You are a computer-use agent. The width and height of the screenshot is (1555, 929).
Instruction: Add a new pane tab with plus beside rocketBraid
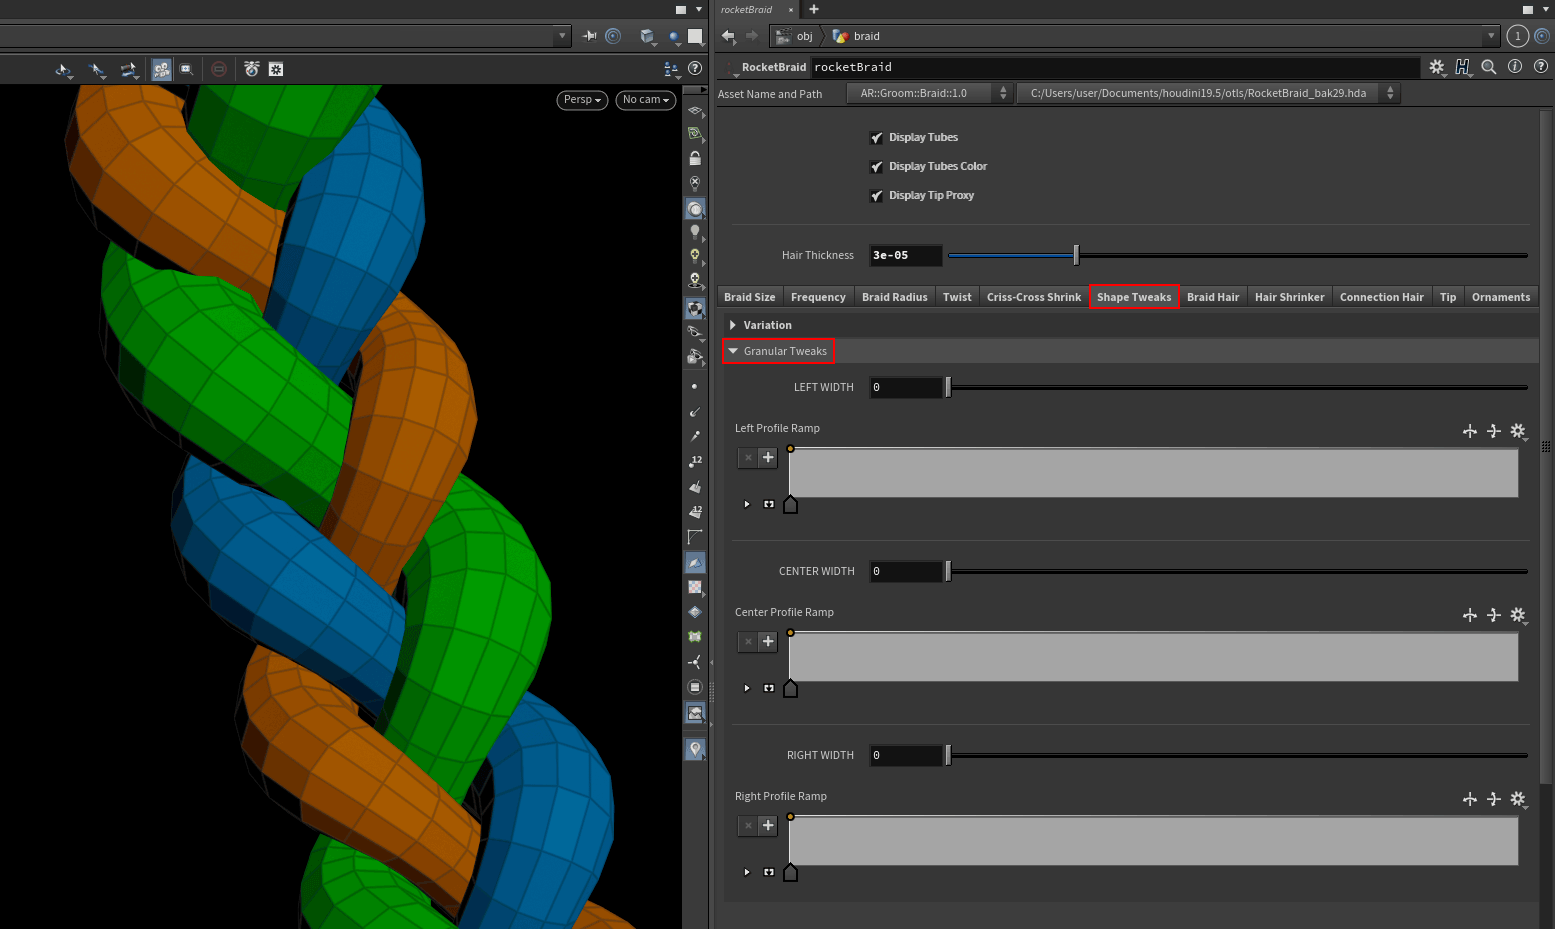pos(814,9)
